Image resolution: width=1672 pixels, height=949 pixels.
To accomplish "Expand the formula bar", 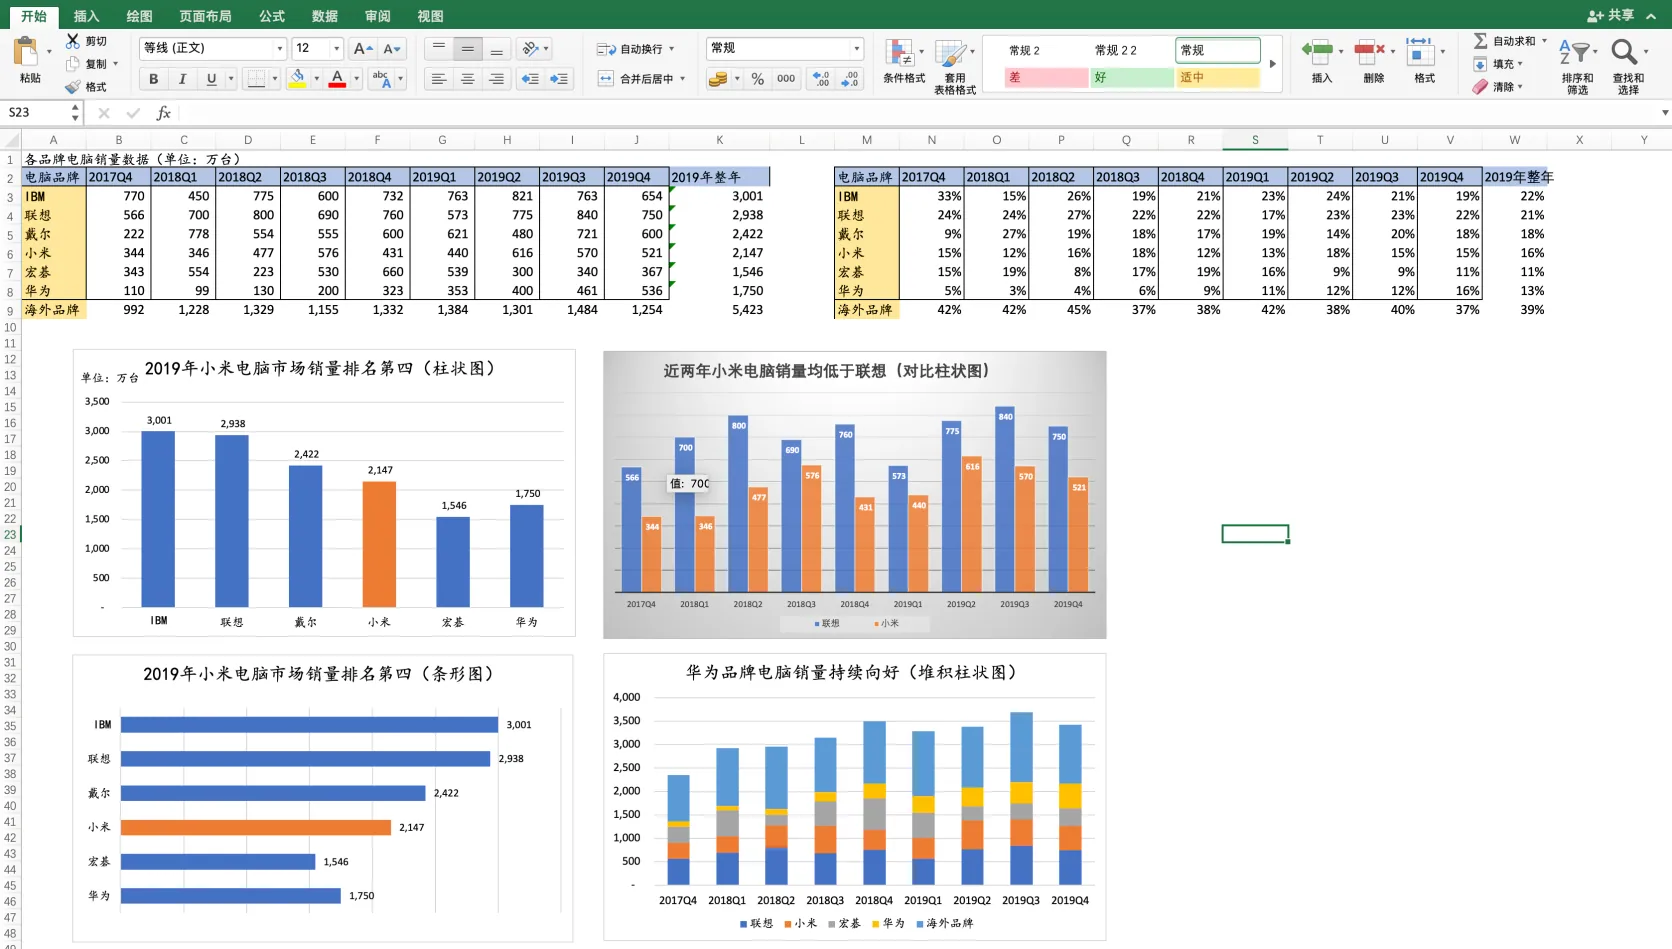I will (x=1665, y=113).
